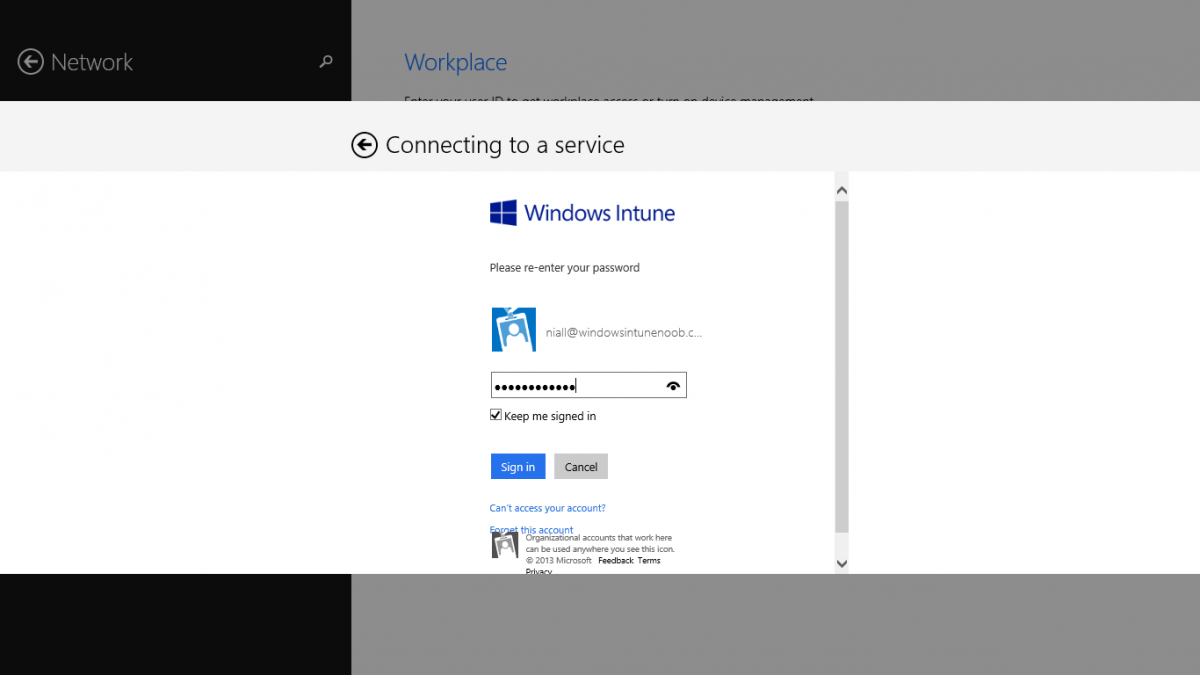Click the Workplace heading
Image resolution: width=1200 pixels, height=675 pixels.
tap(455, 62)
